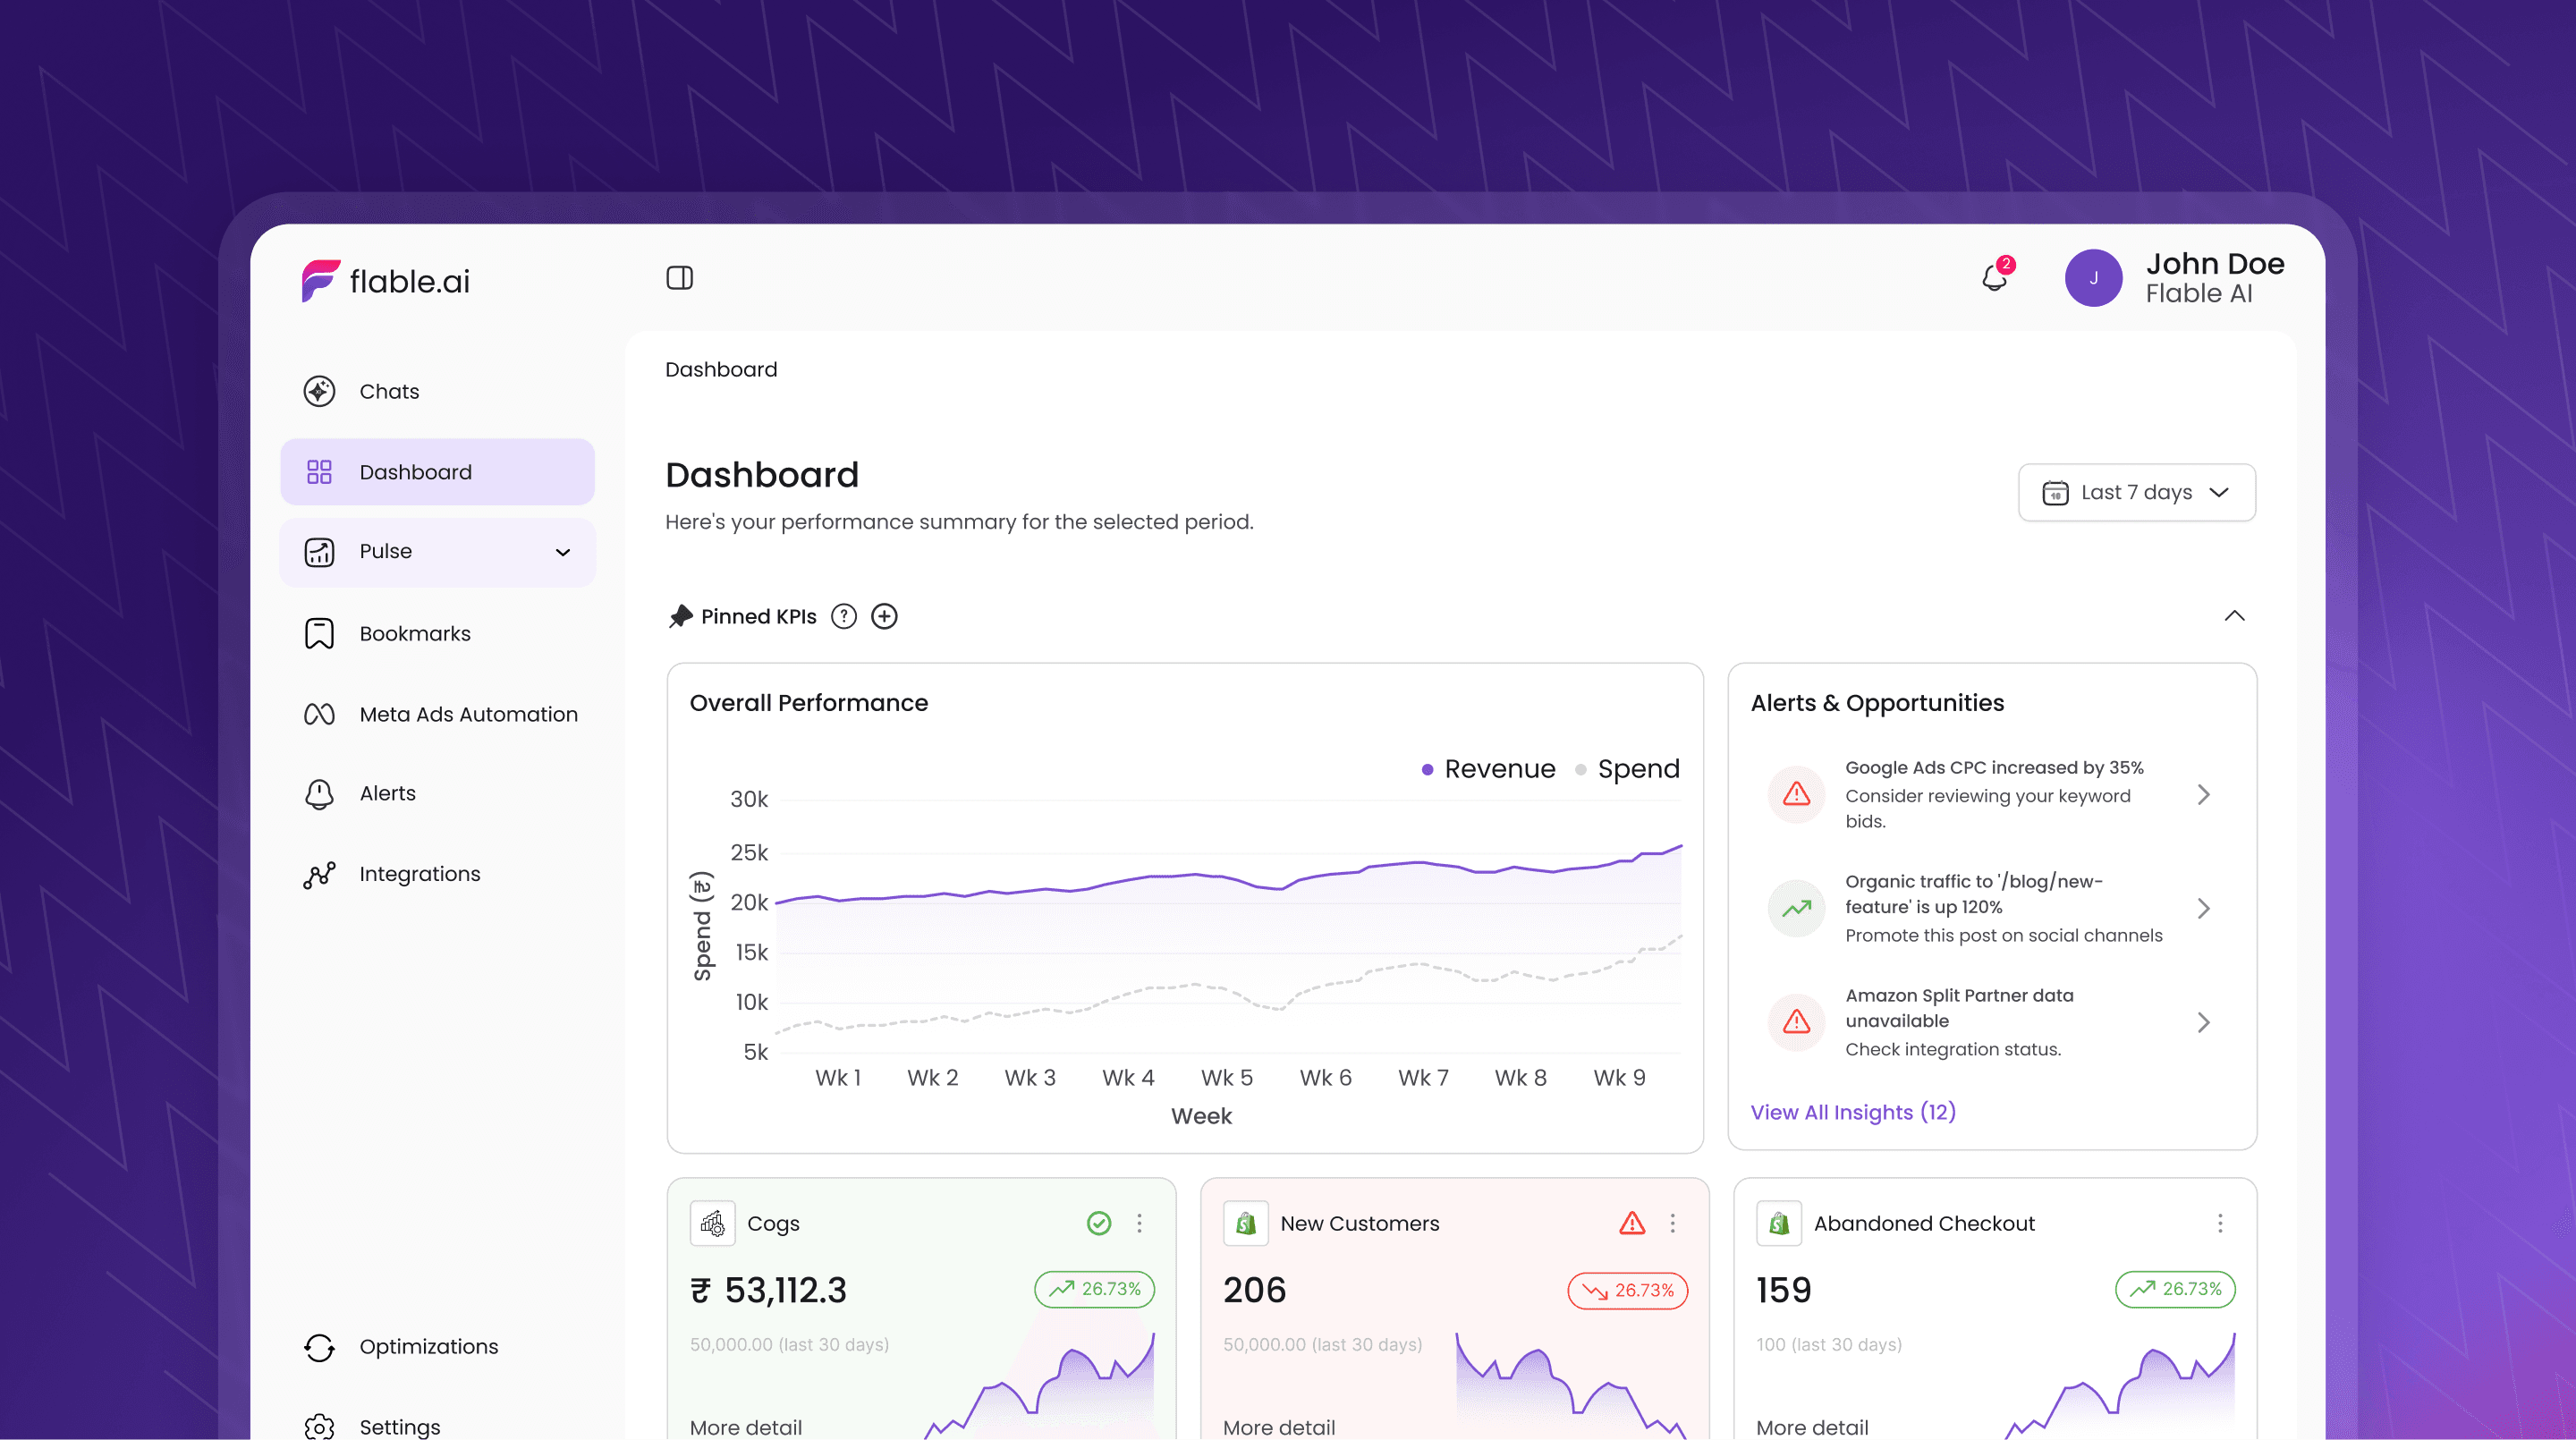This screenshot has width=2576, height=1440.
Task: Open Cogs card three-dot menu
Action: coord(1139,1223)
